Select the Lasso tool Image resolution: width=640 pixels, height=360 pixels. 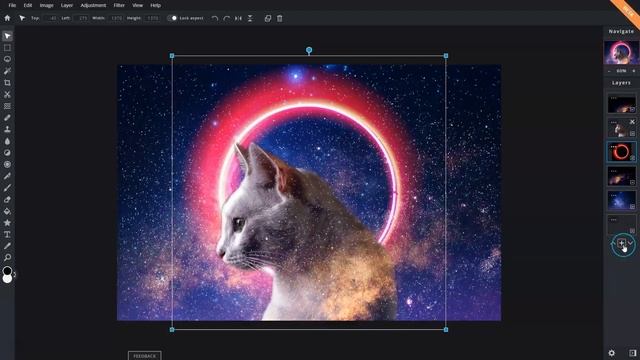(x=7, y=59)
